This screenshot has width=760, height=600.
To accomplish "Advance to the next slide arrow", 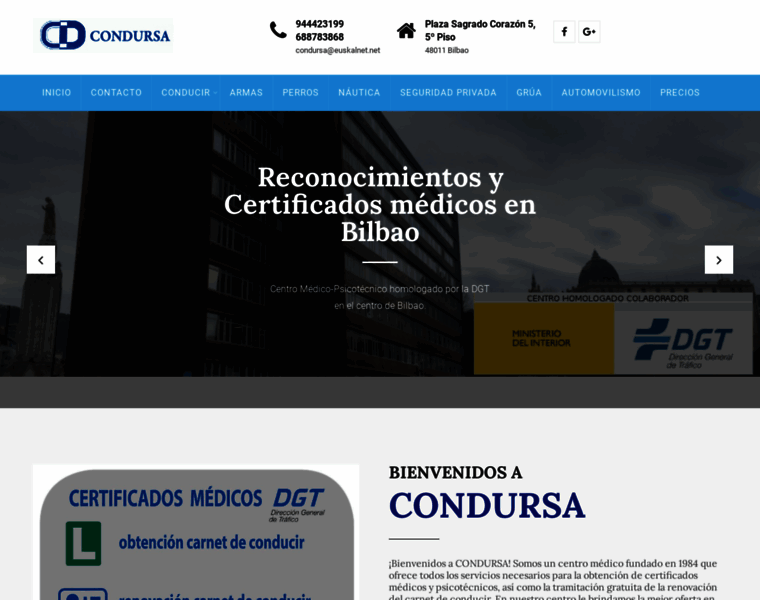I will 719,260.
